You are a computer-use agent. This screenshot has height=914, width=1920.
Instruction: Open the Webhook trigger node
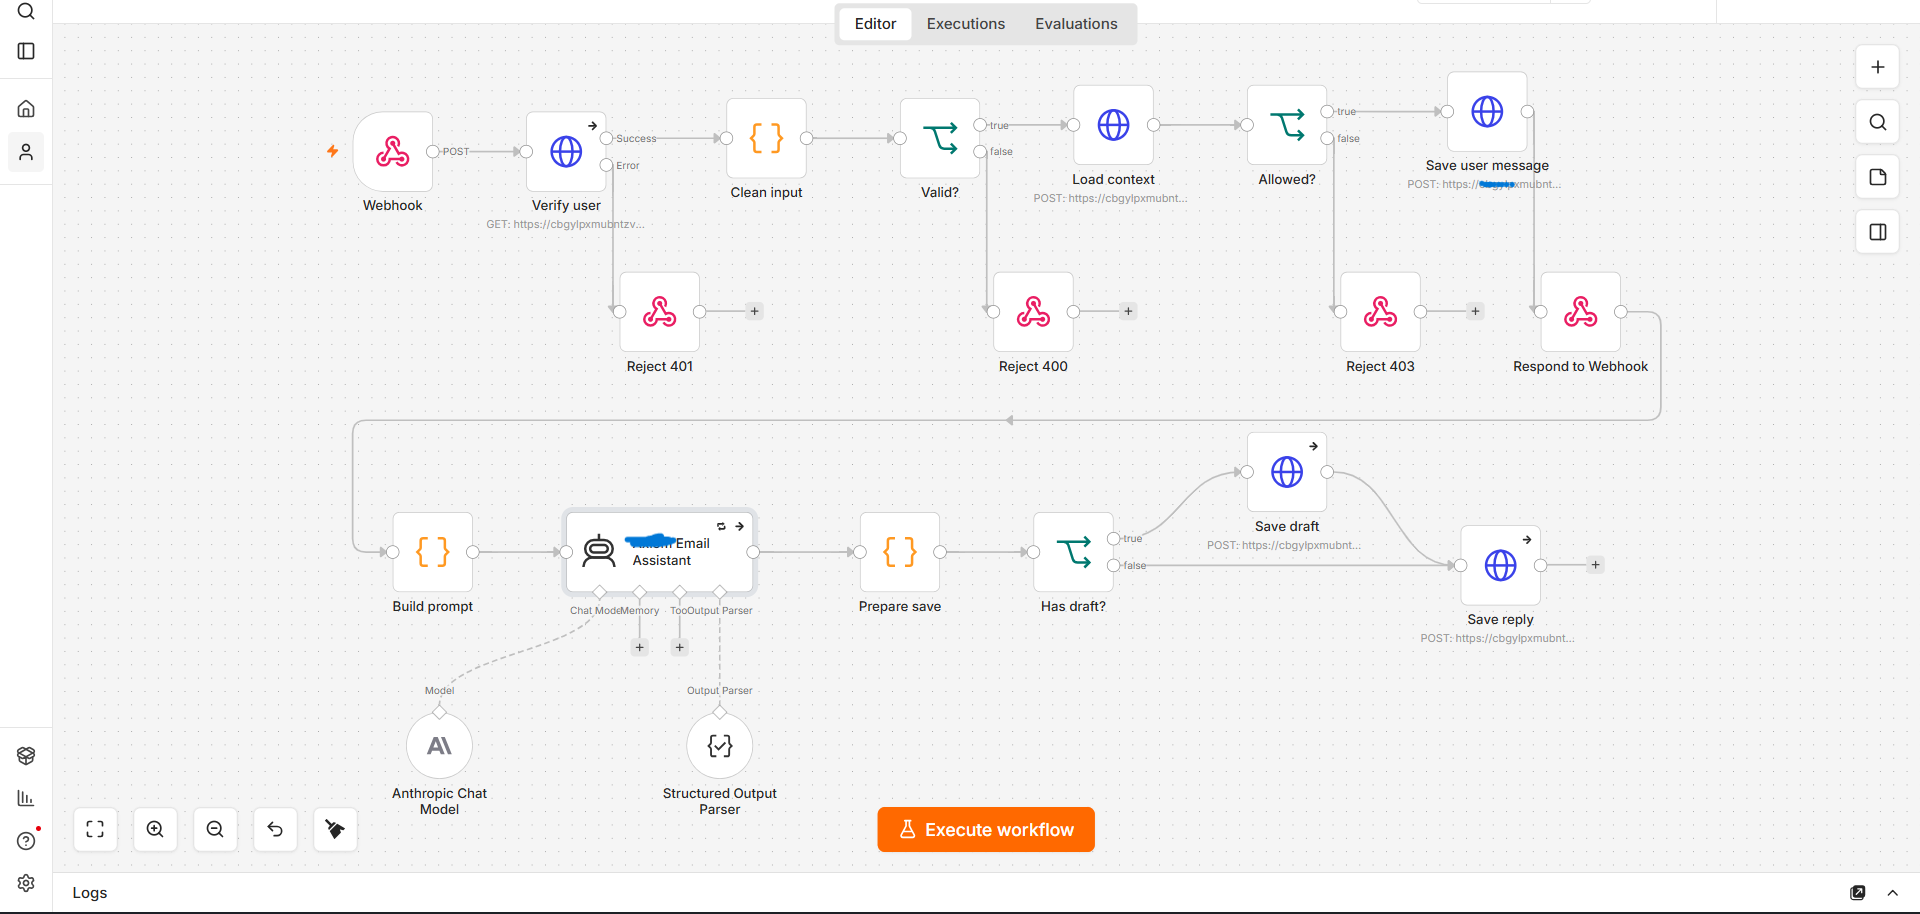point(393,152)
